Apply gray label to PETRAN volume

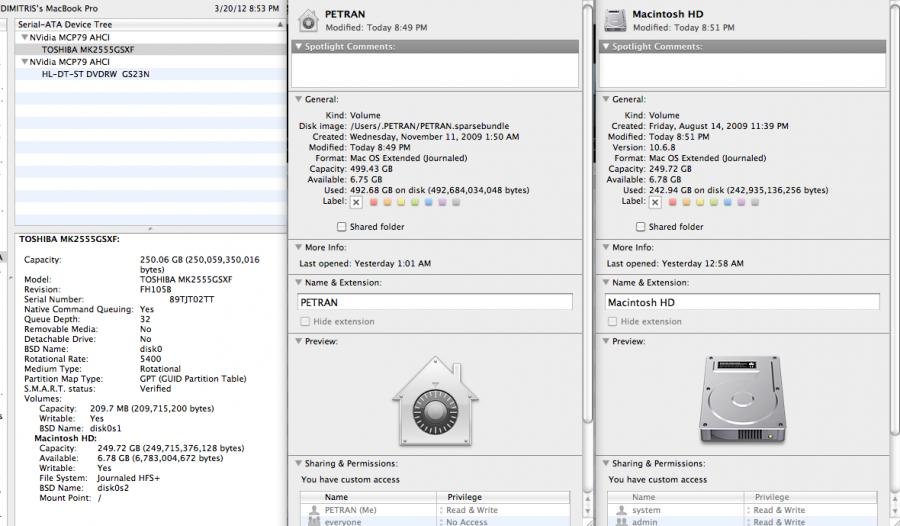pyautogui.click(x=456, y=202)
